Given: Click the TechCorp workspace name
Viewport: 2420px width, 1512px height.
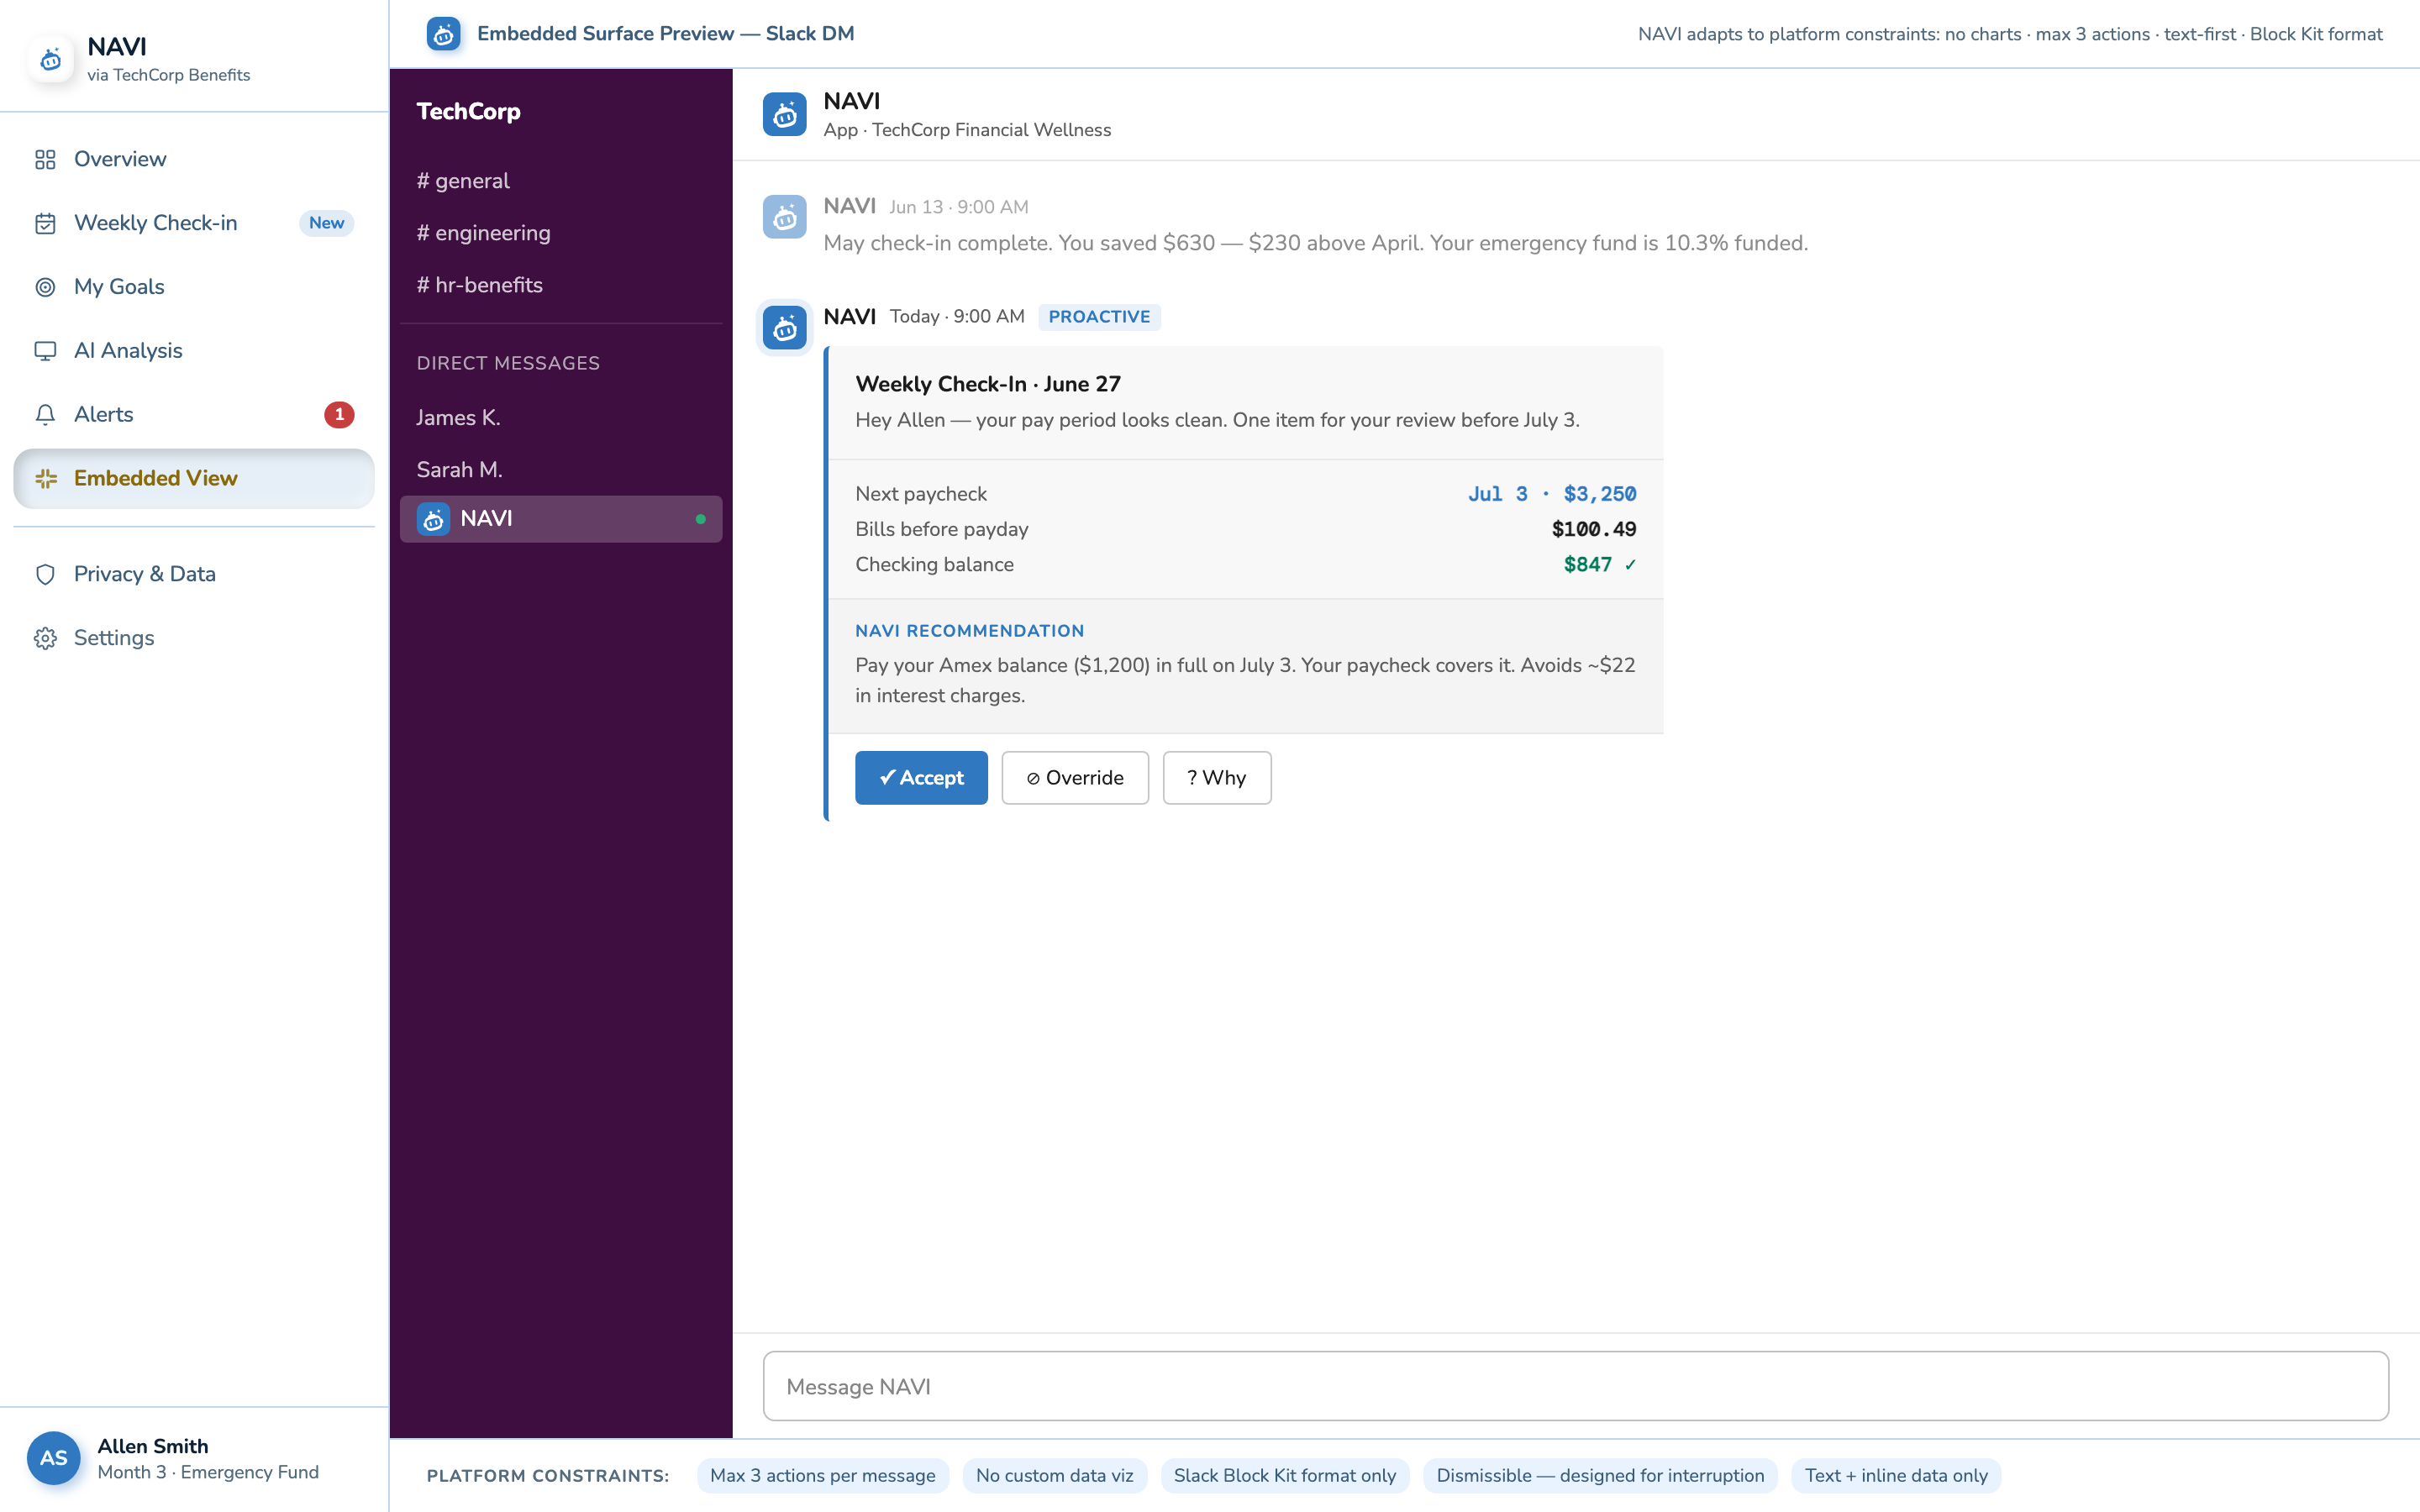Looking at the screenshot, I should 468,111.
